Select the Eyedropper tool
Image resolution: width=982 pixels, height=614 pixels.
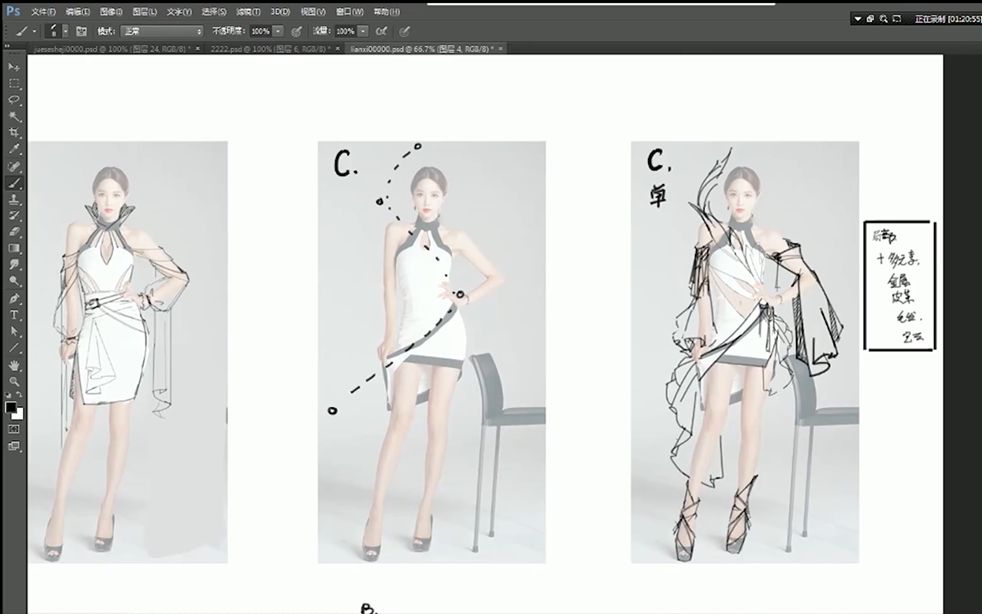tap(13, 148)
